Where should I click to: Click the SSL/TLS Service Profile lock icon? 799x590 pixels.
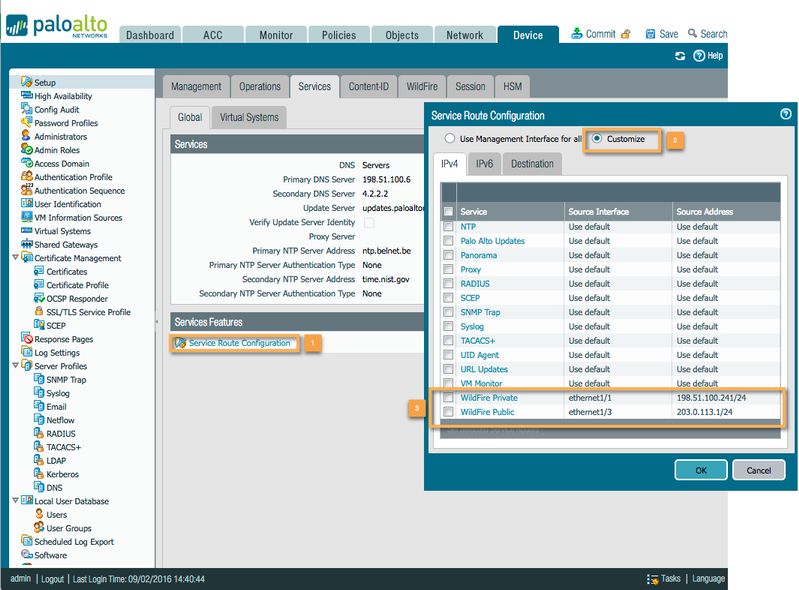coord(39,311)
